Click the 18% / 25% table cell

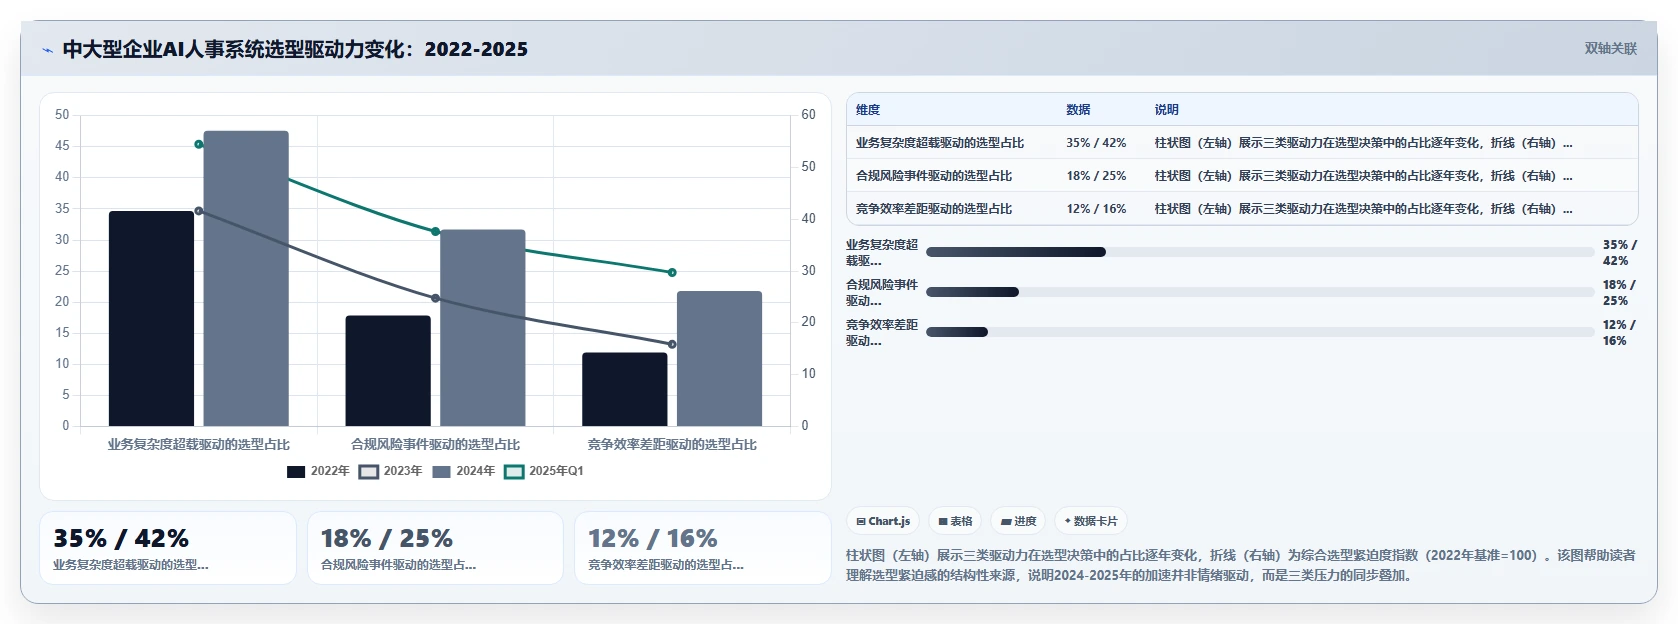[x=1096, y=176]
